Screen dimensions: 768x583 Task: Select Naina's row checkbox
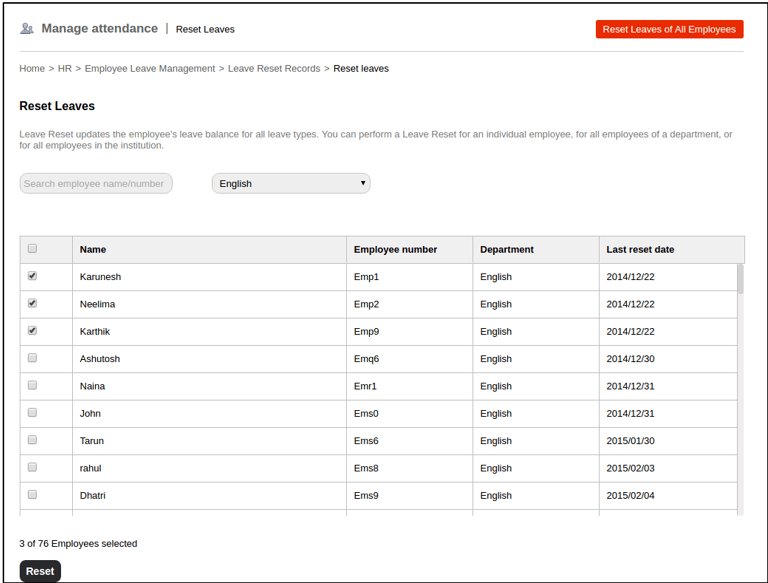33,385
